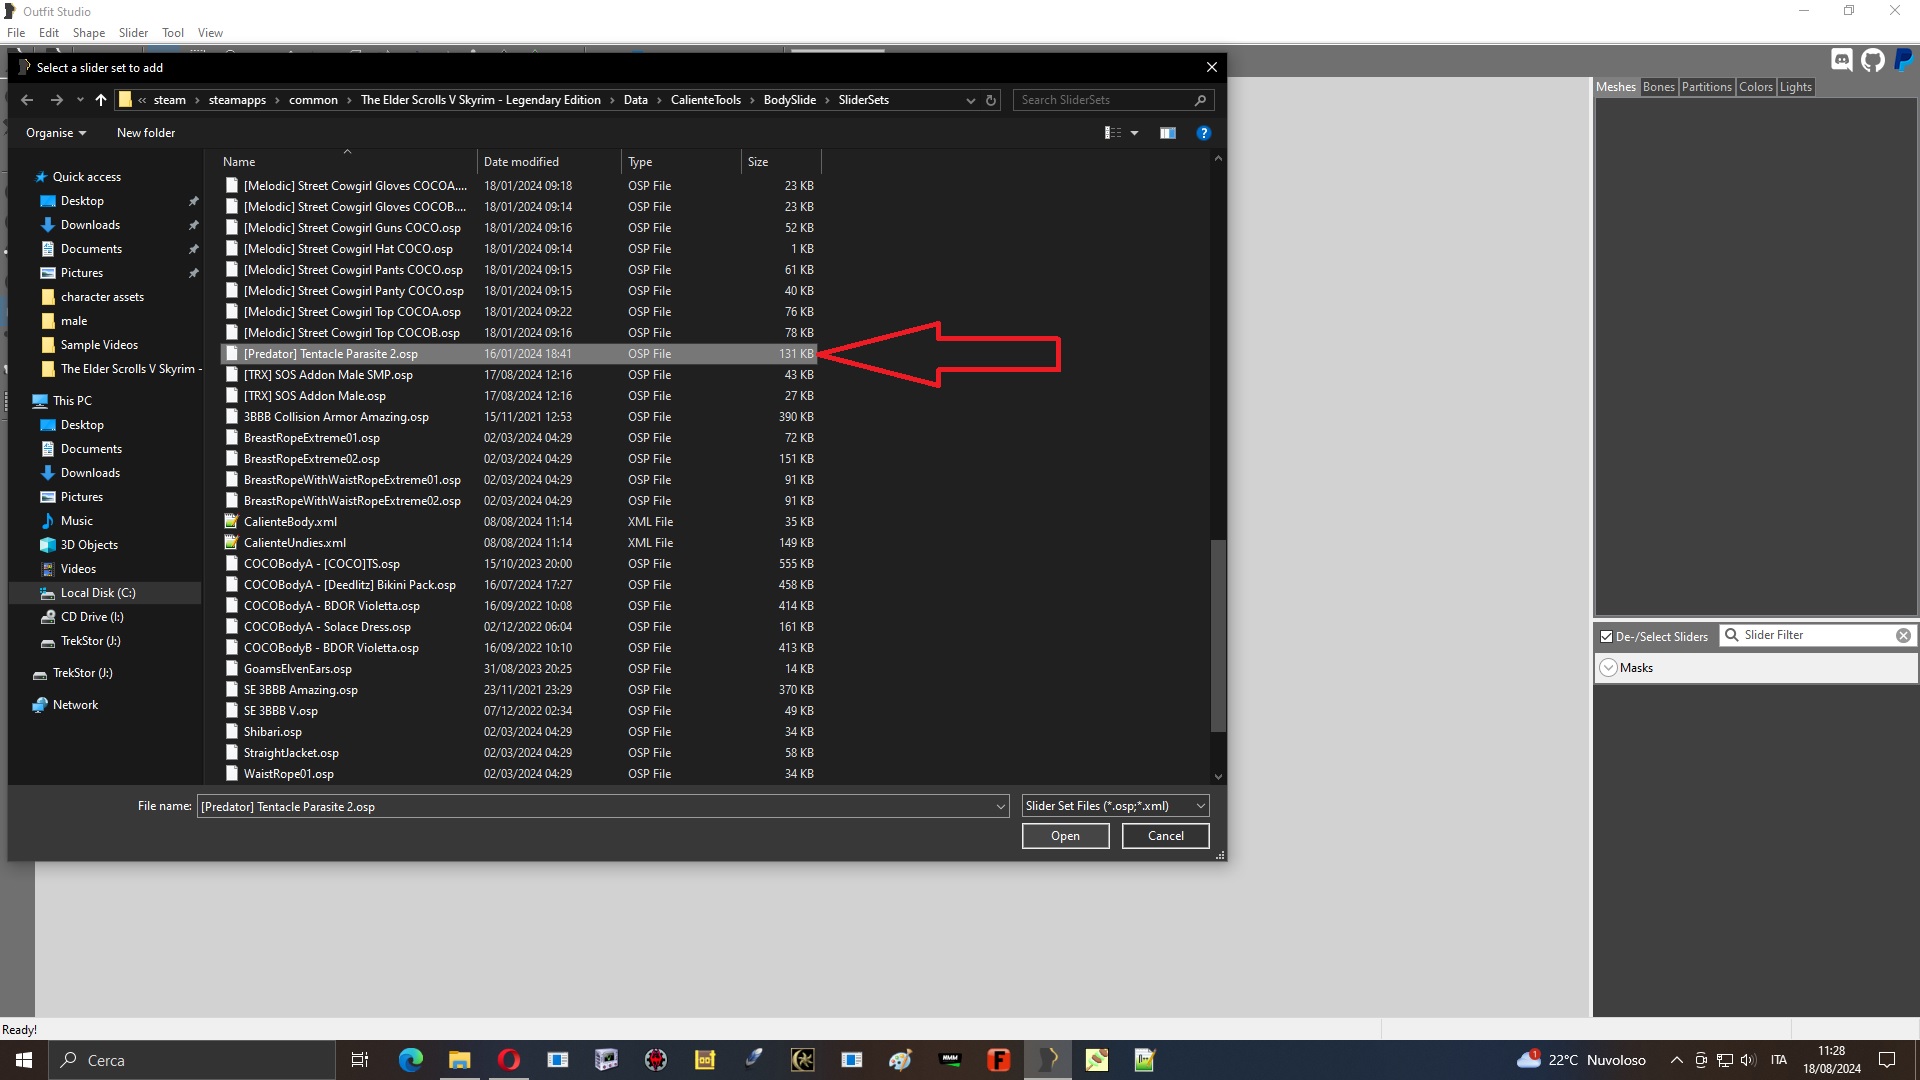Click the Windows Start button
This screenshot has width=1920, height=1080.
[24, 1060]
